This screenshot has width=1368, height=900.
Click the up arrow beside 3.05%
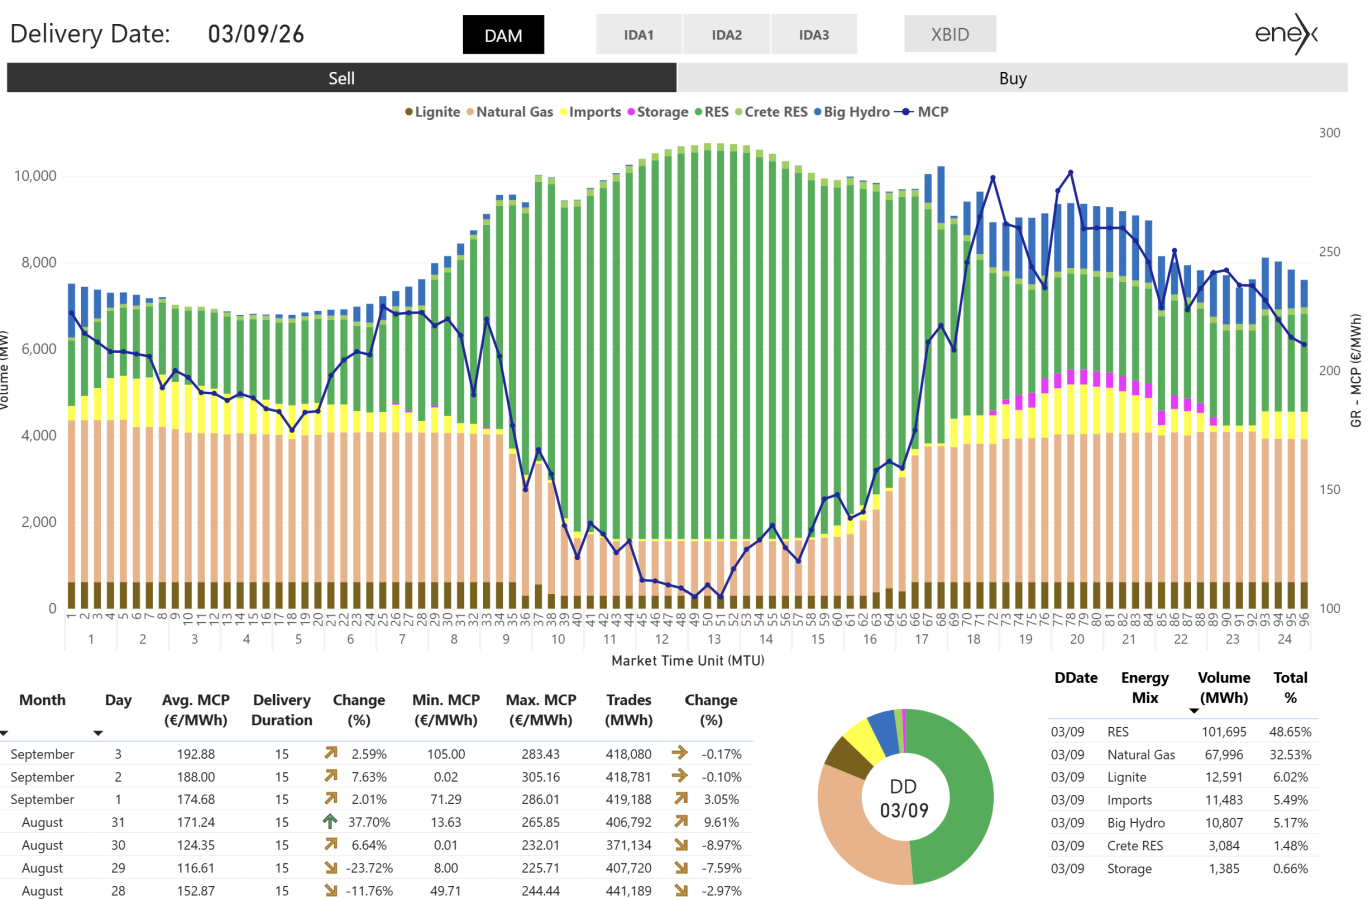(x=681, y=799)
